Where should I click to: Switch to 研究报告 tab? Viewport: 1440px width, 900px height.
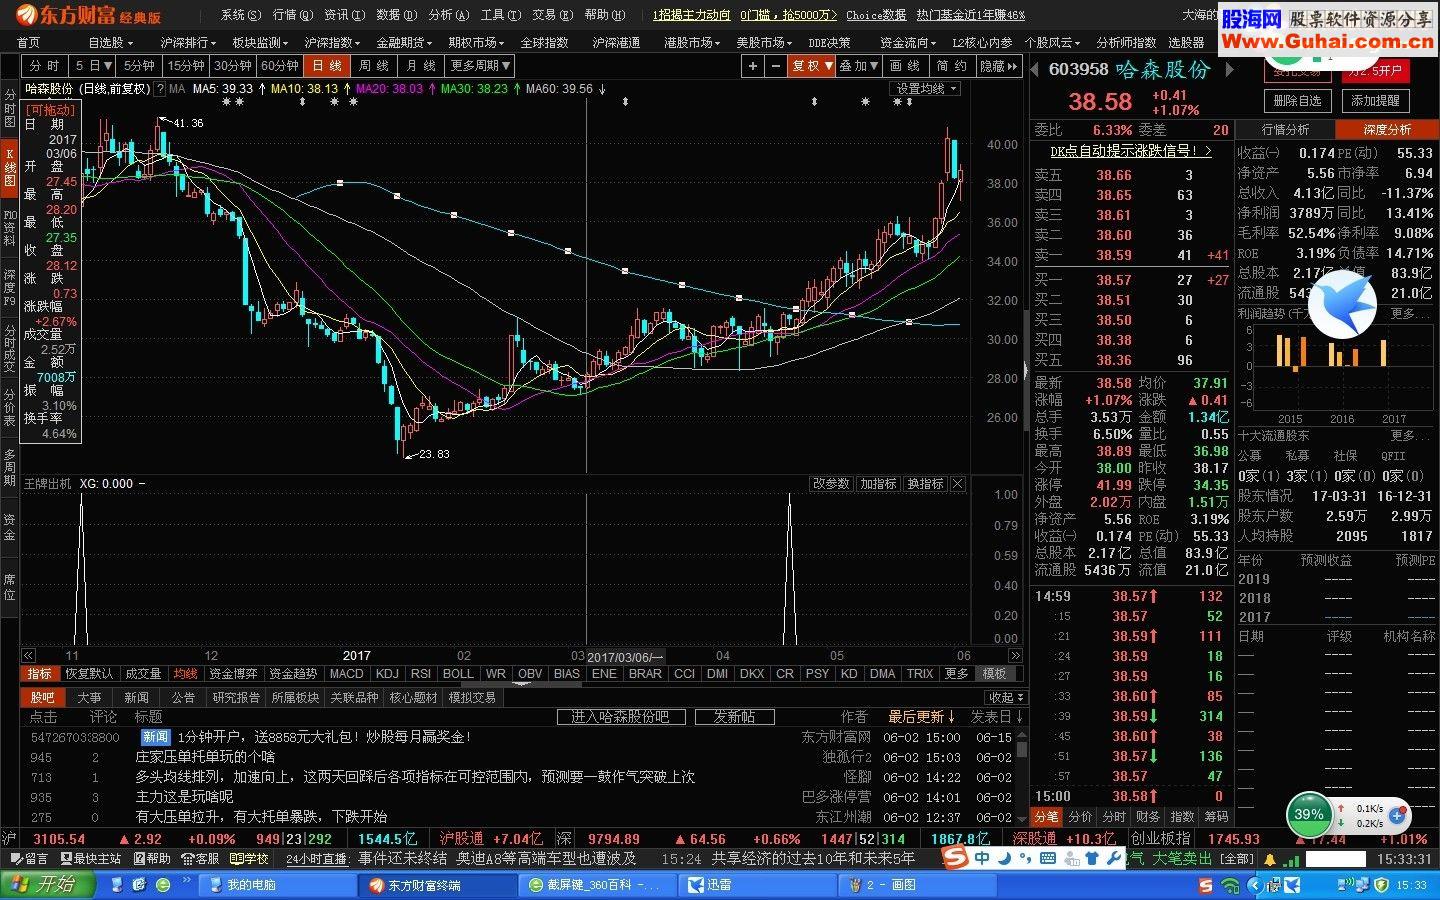point(236,697)
